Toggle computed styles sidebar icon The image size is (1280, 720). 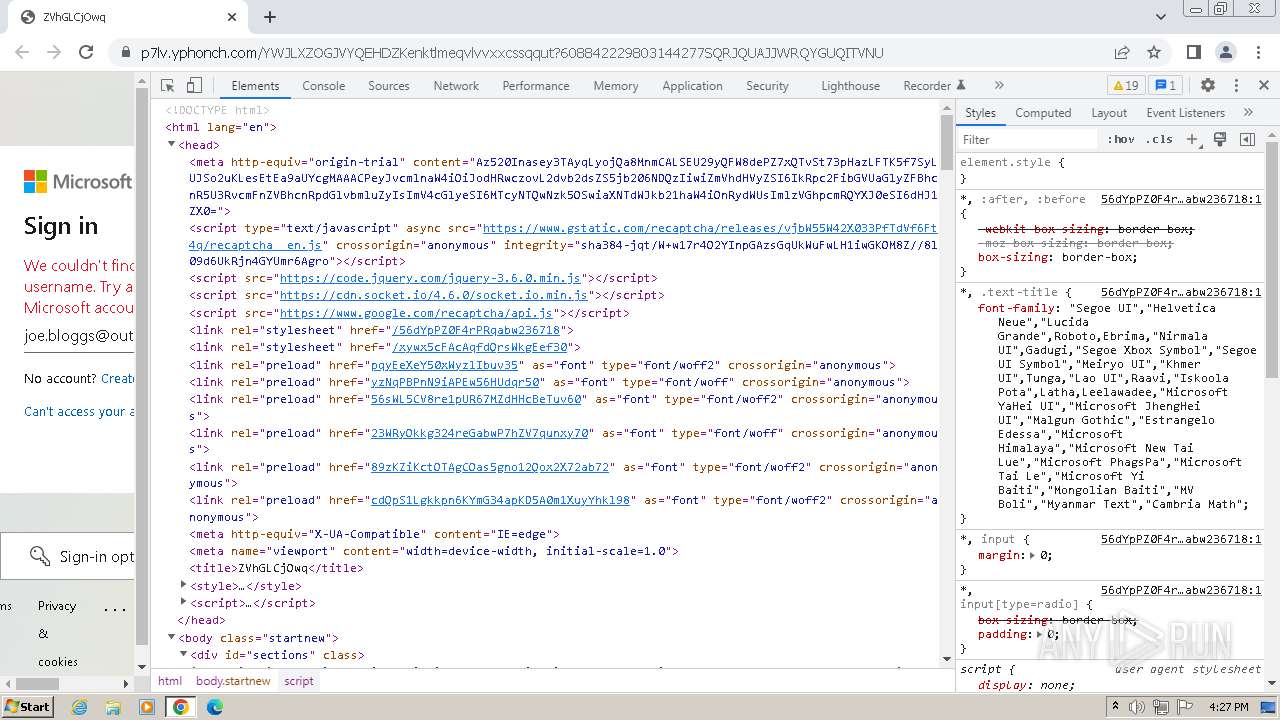1247,140
